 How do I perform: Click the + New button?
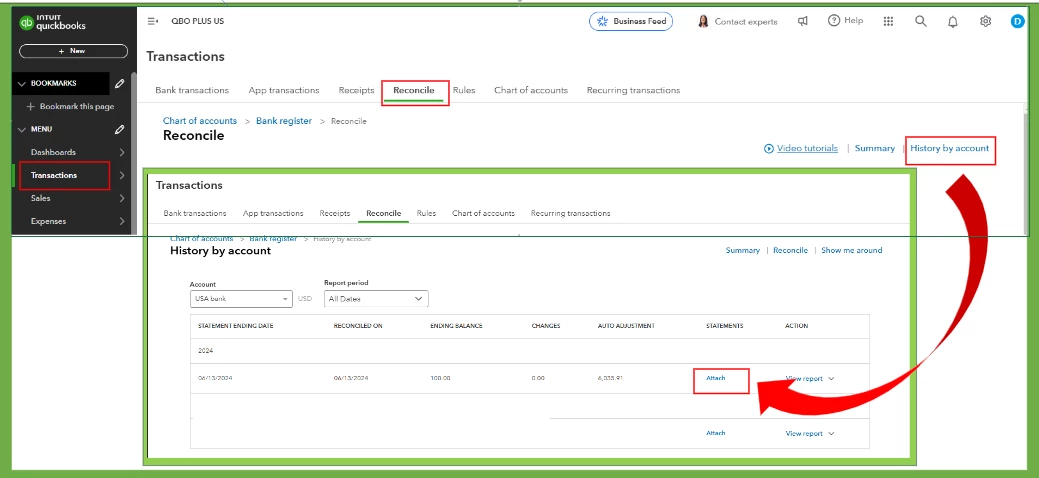(74, 51)
